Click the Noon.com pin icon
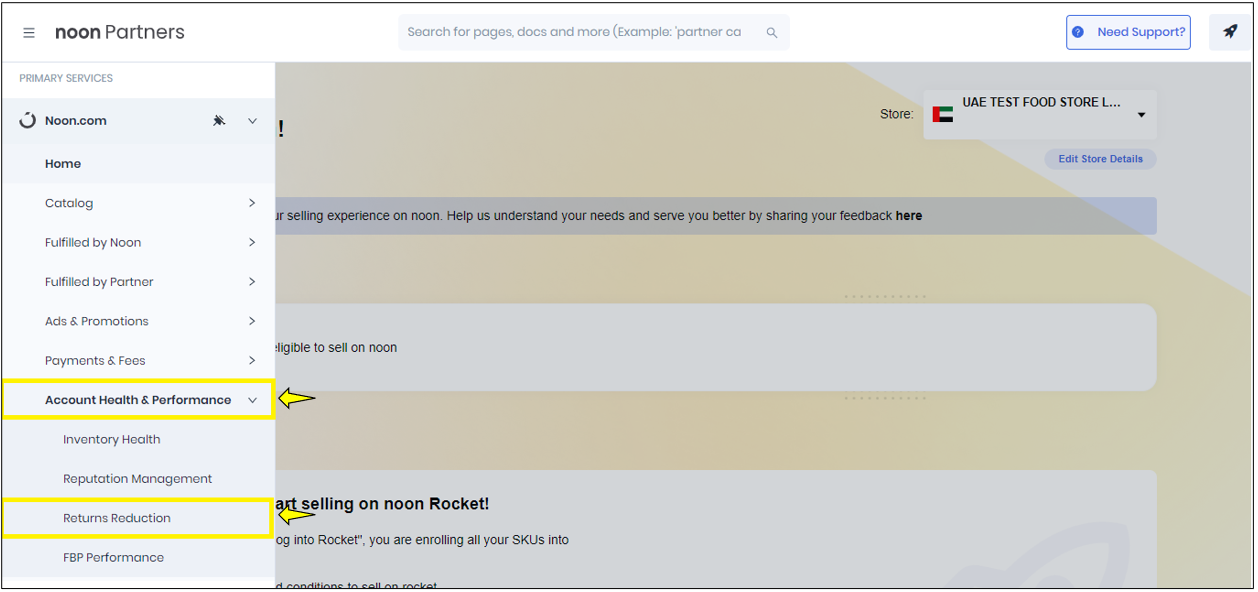 click(219, 121)
